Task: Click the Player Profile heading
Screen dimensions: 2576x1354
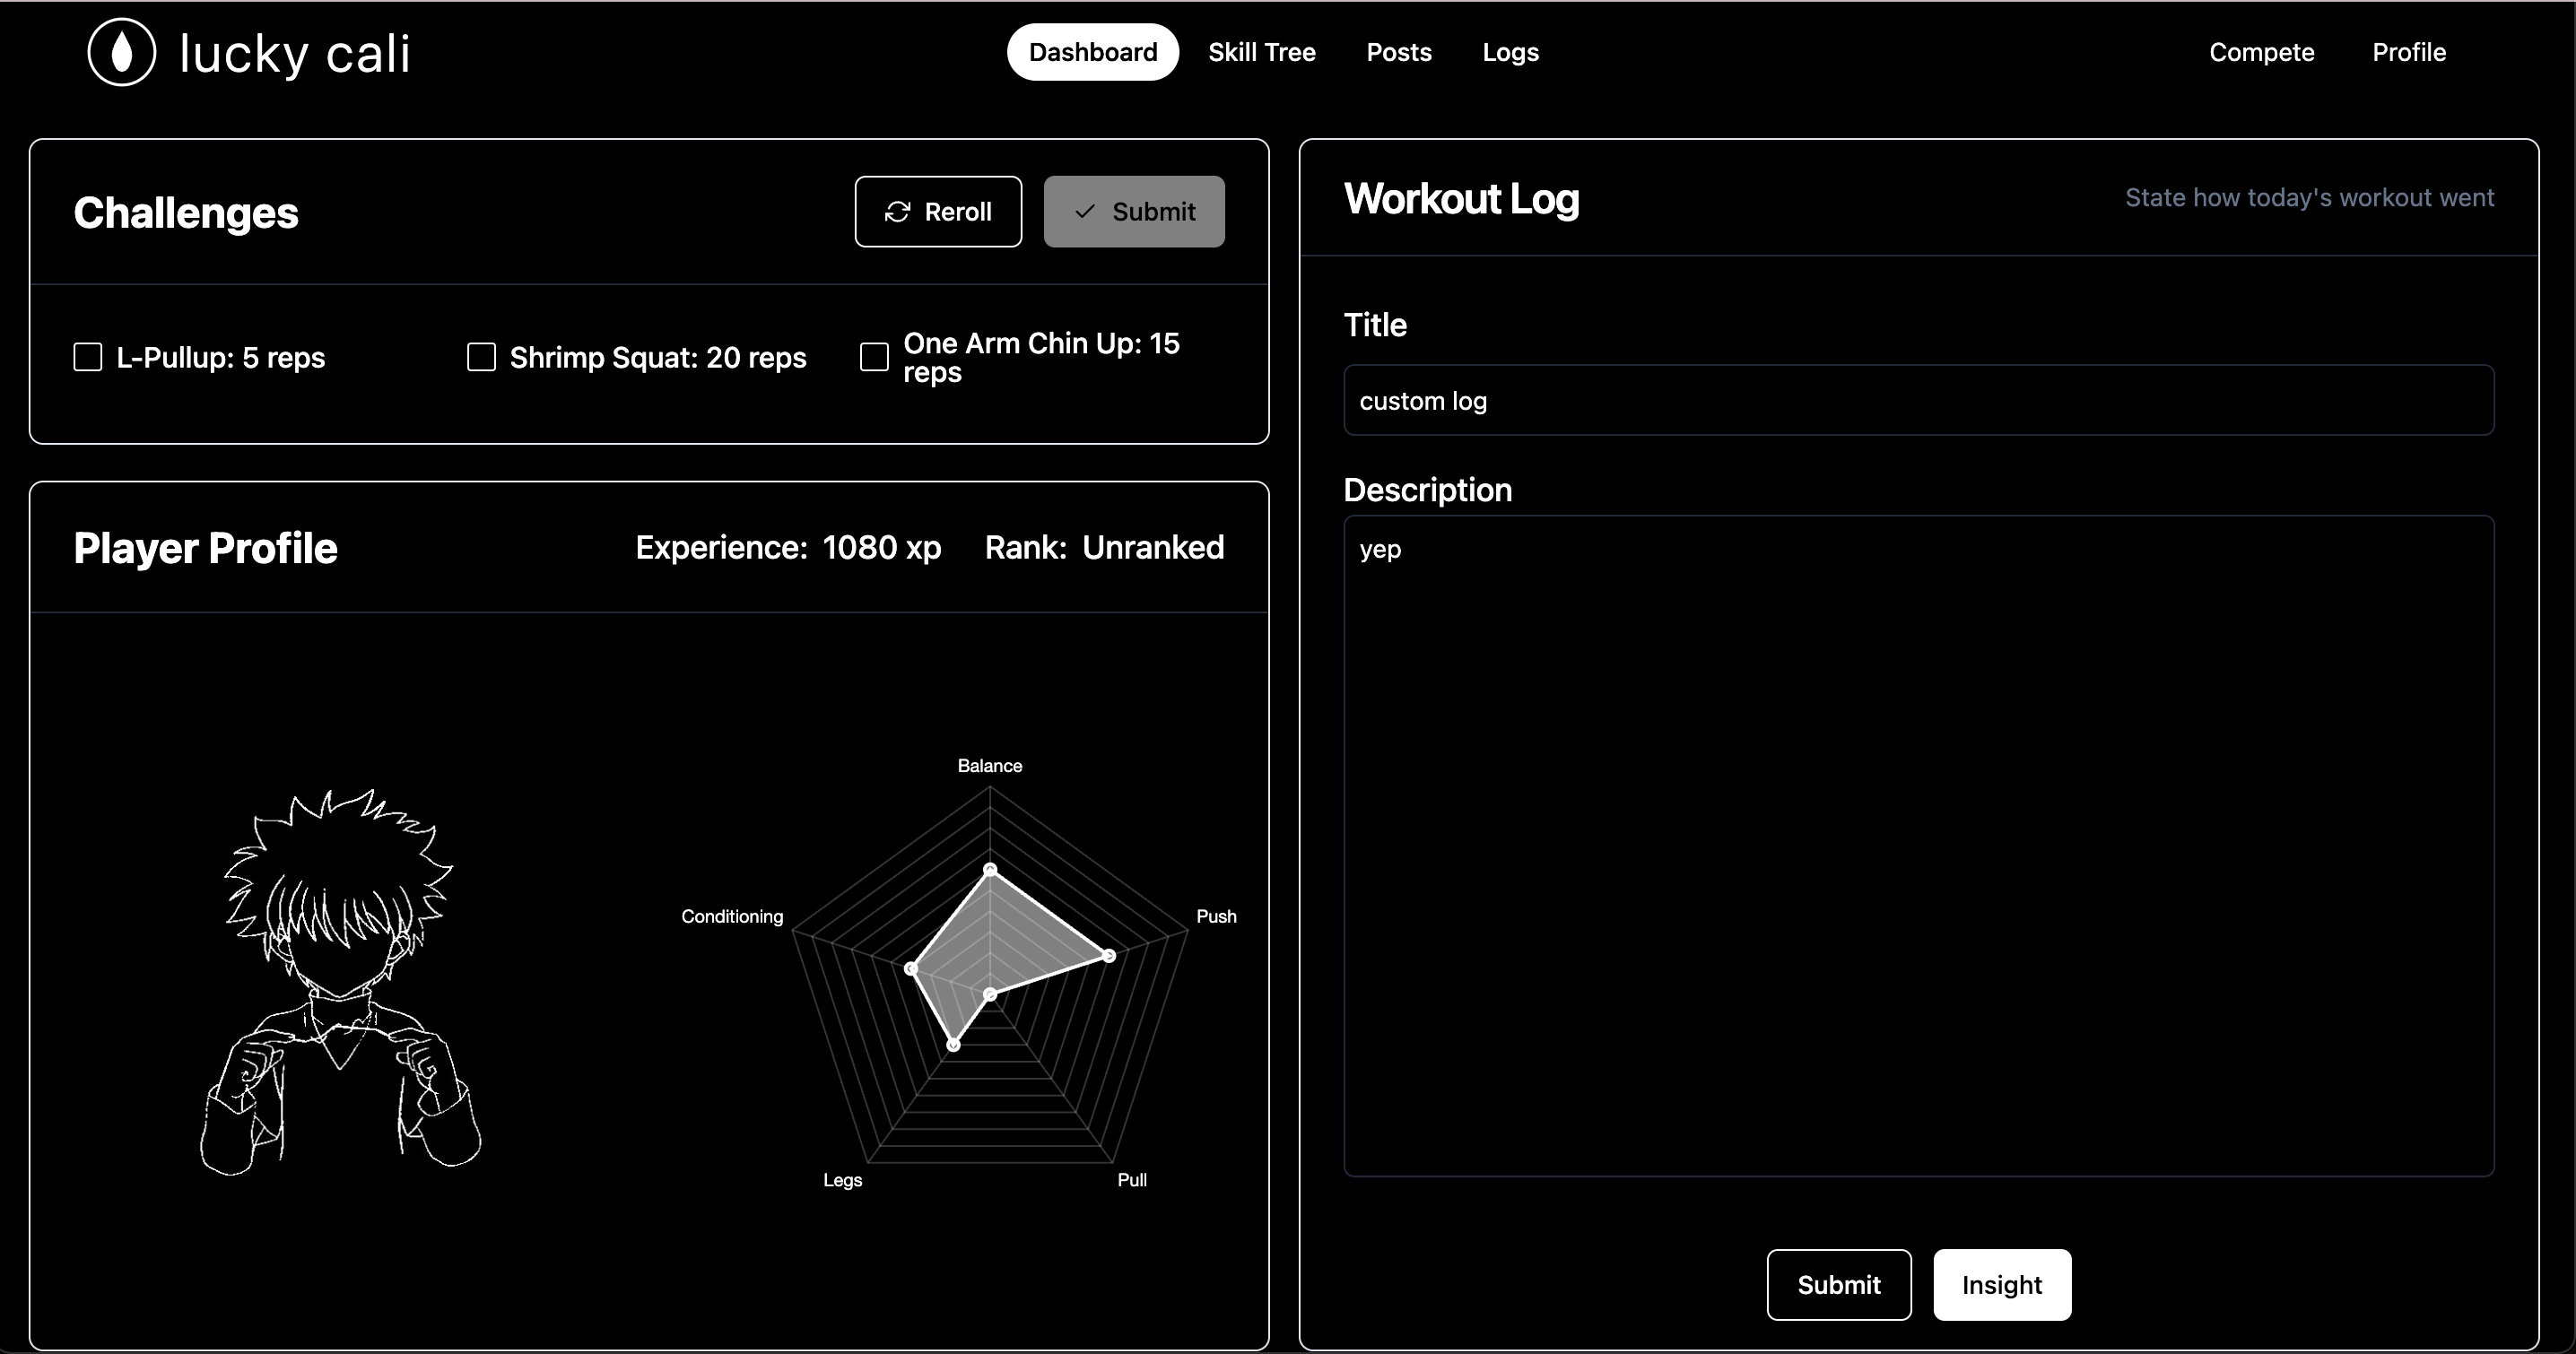Action: [x=206, y=548]
